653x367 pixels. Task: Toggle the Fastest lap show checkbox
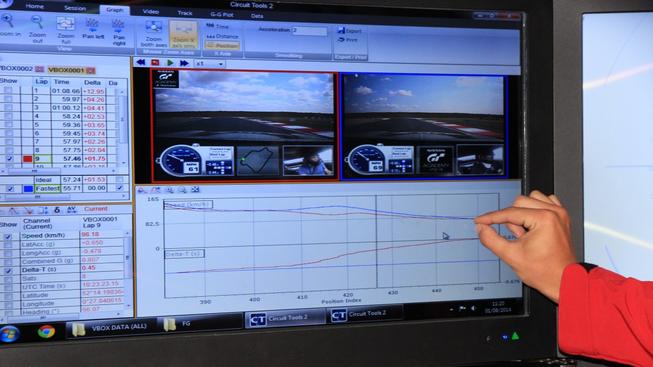click(10, 189)
